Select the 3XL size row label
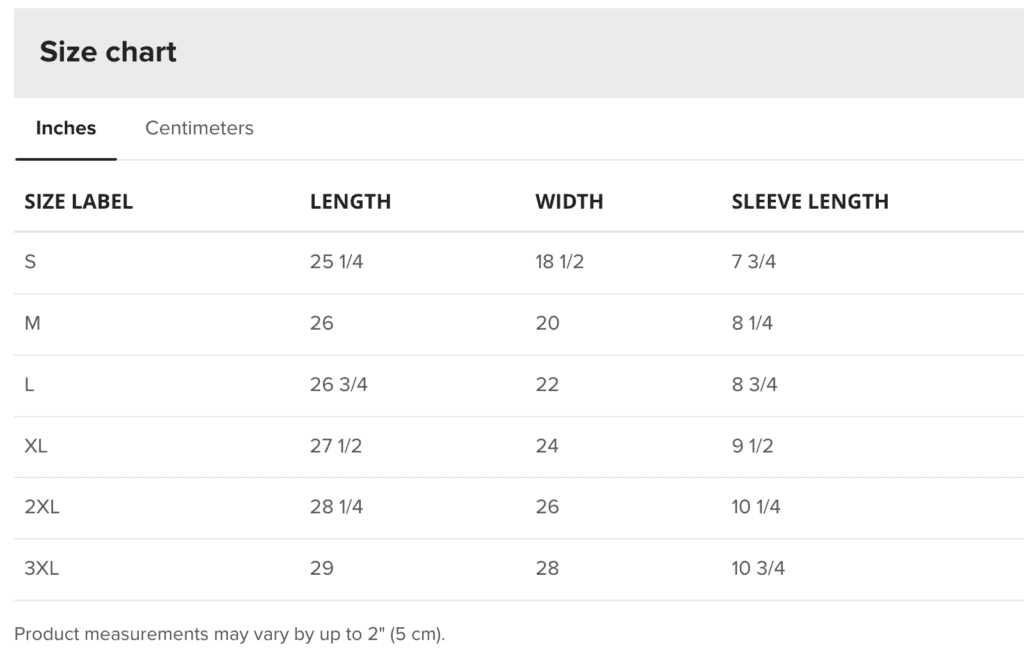The width and height of the screenshot is (1024, 672). click(42, 568)
